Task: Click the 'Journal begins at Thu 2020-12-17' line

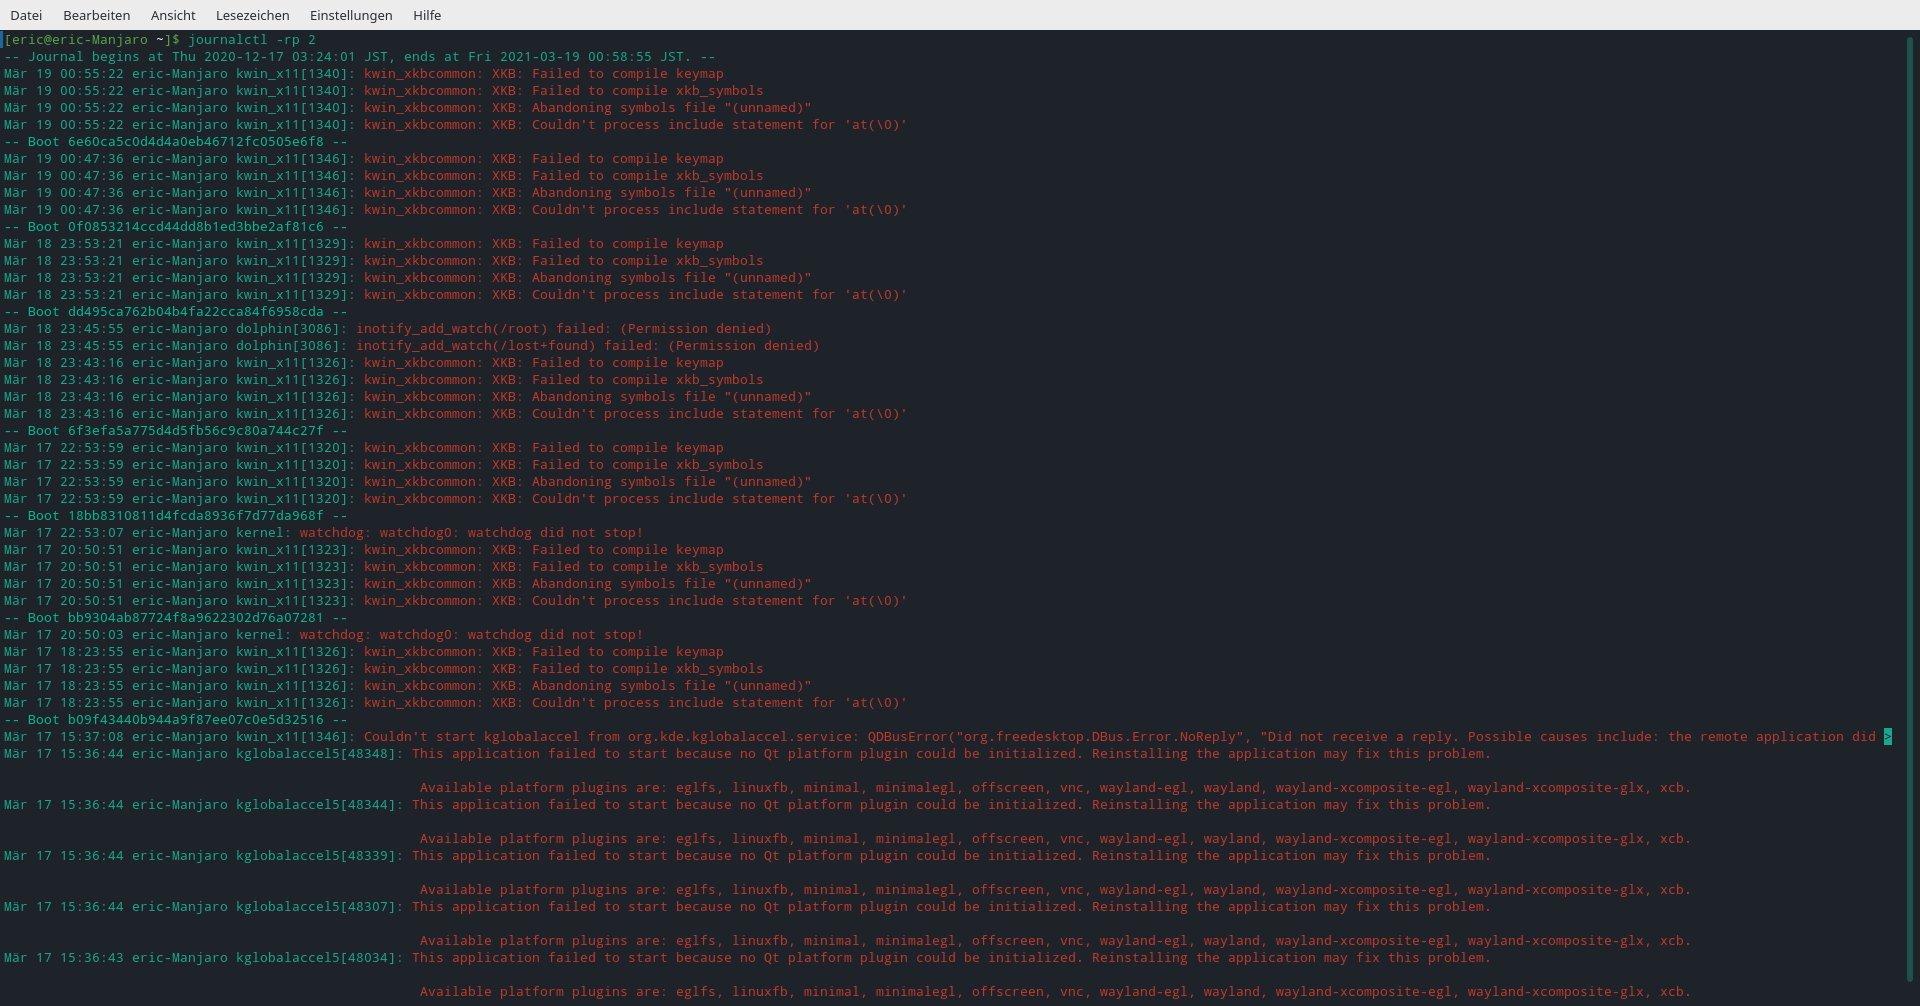Action: tap(360, 57)
